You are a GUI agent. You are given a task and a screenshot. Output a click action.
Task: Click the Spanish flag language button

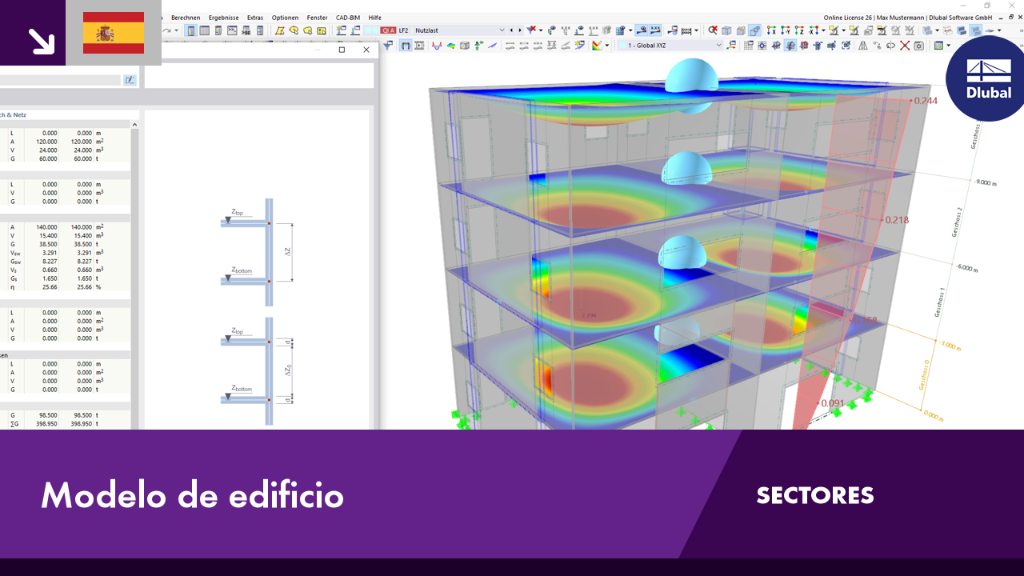pyautogui.click(x=114, y=33)
